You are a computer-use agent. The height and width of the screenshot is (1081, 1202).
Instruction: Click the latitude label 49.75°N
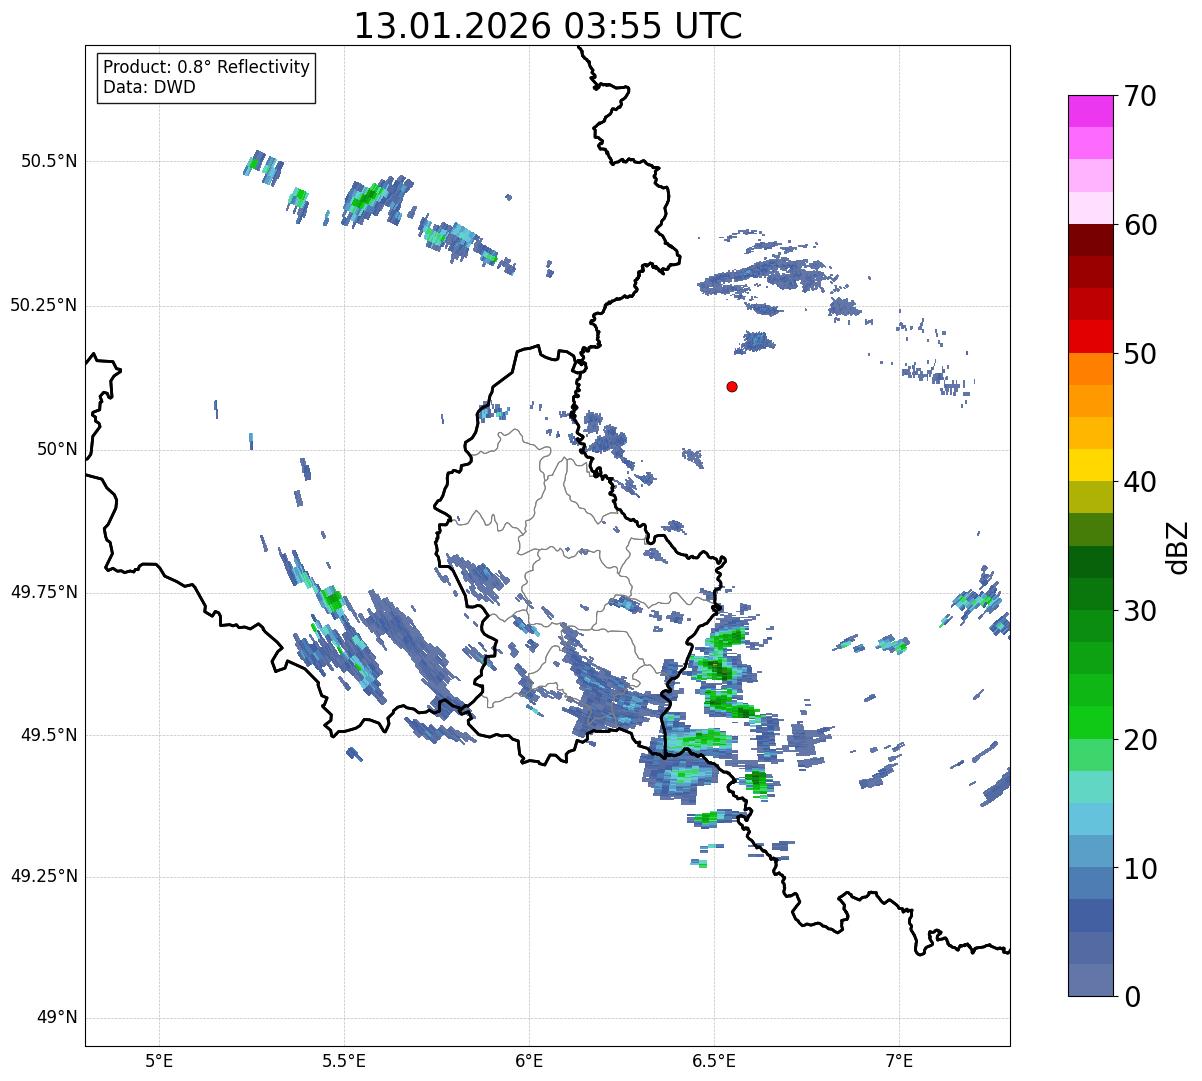[x=43, y=592]
